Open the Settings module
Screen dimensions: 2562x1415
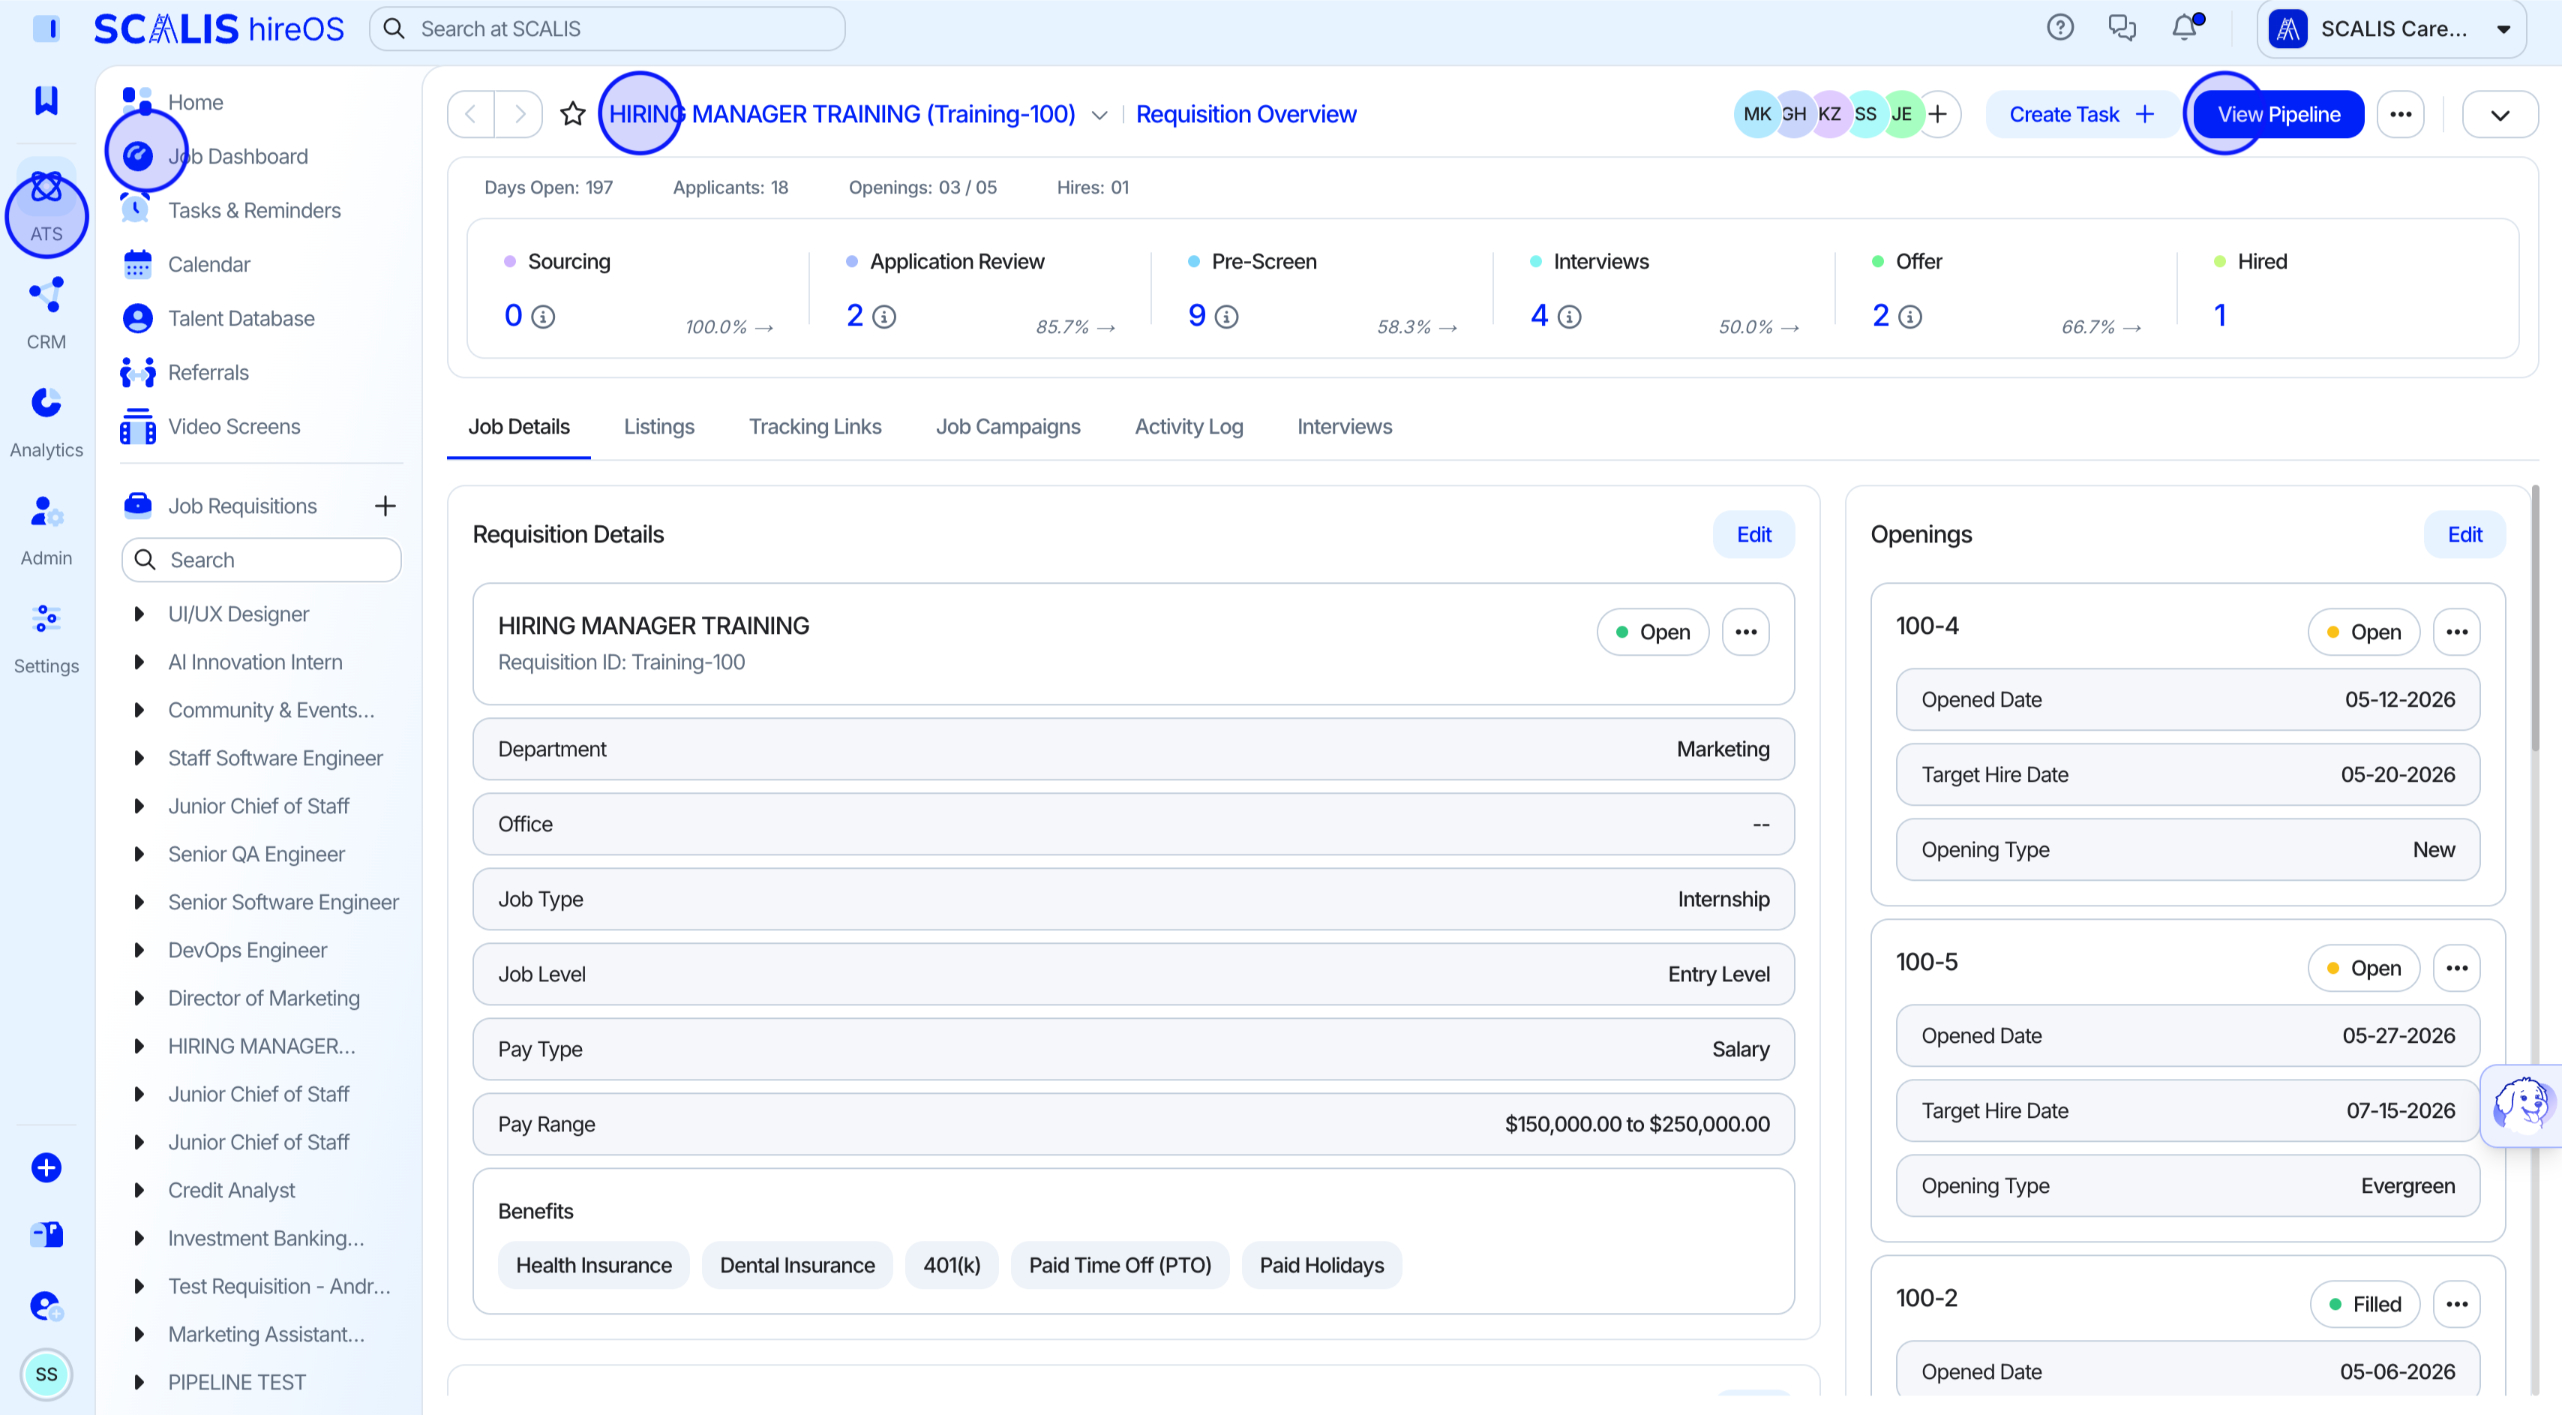point(46,638)
